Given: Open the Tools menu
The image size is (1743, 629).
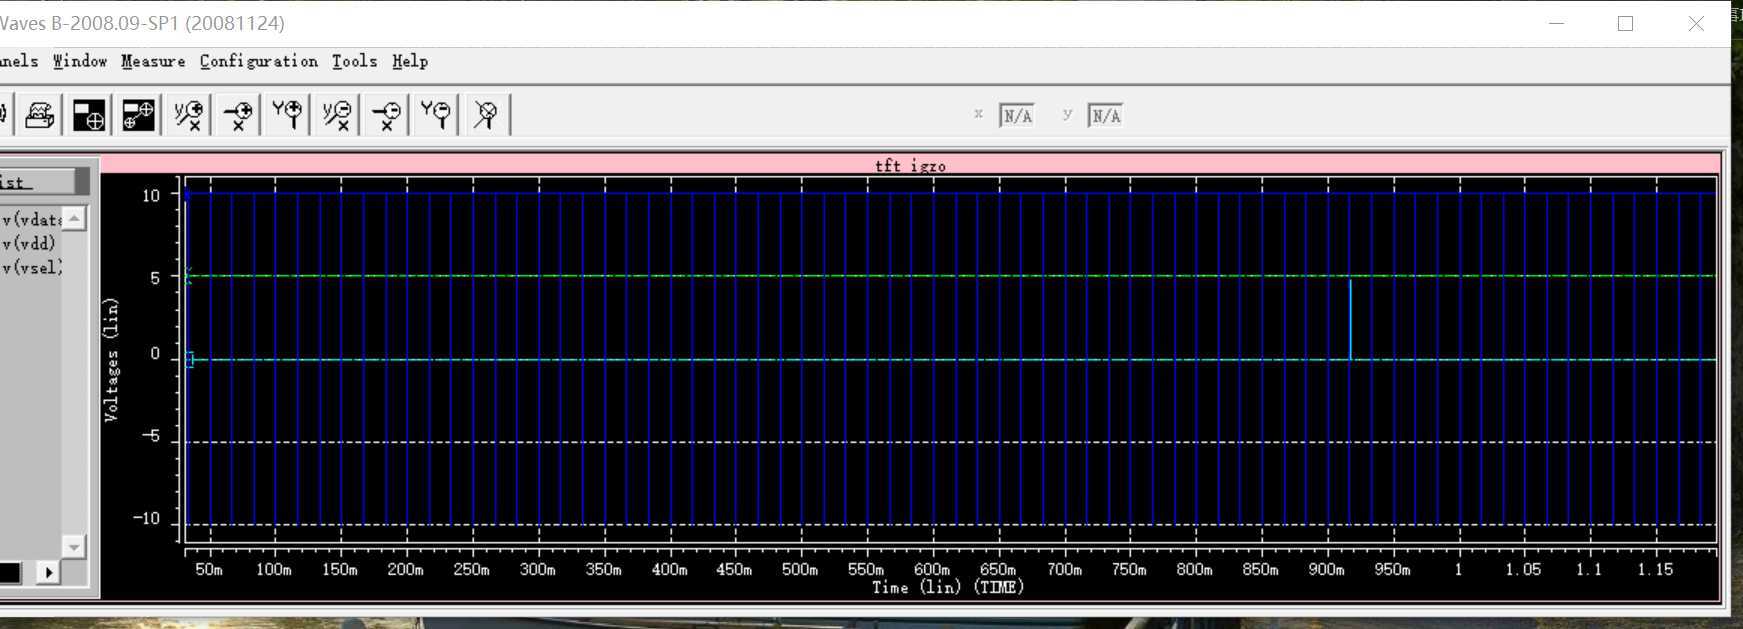Looking at the screenshot, I should [x=355, y=61].
